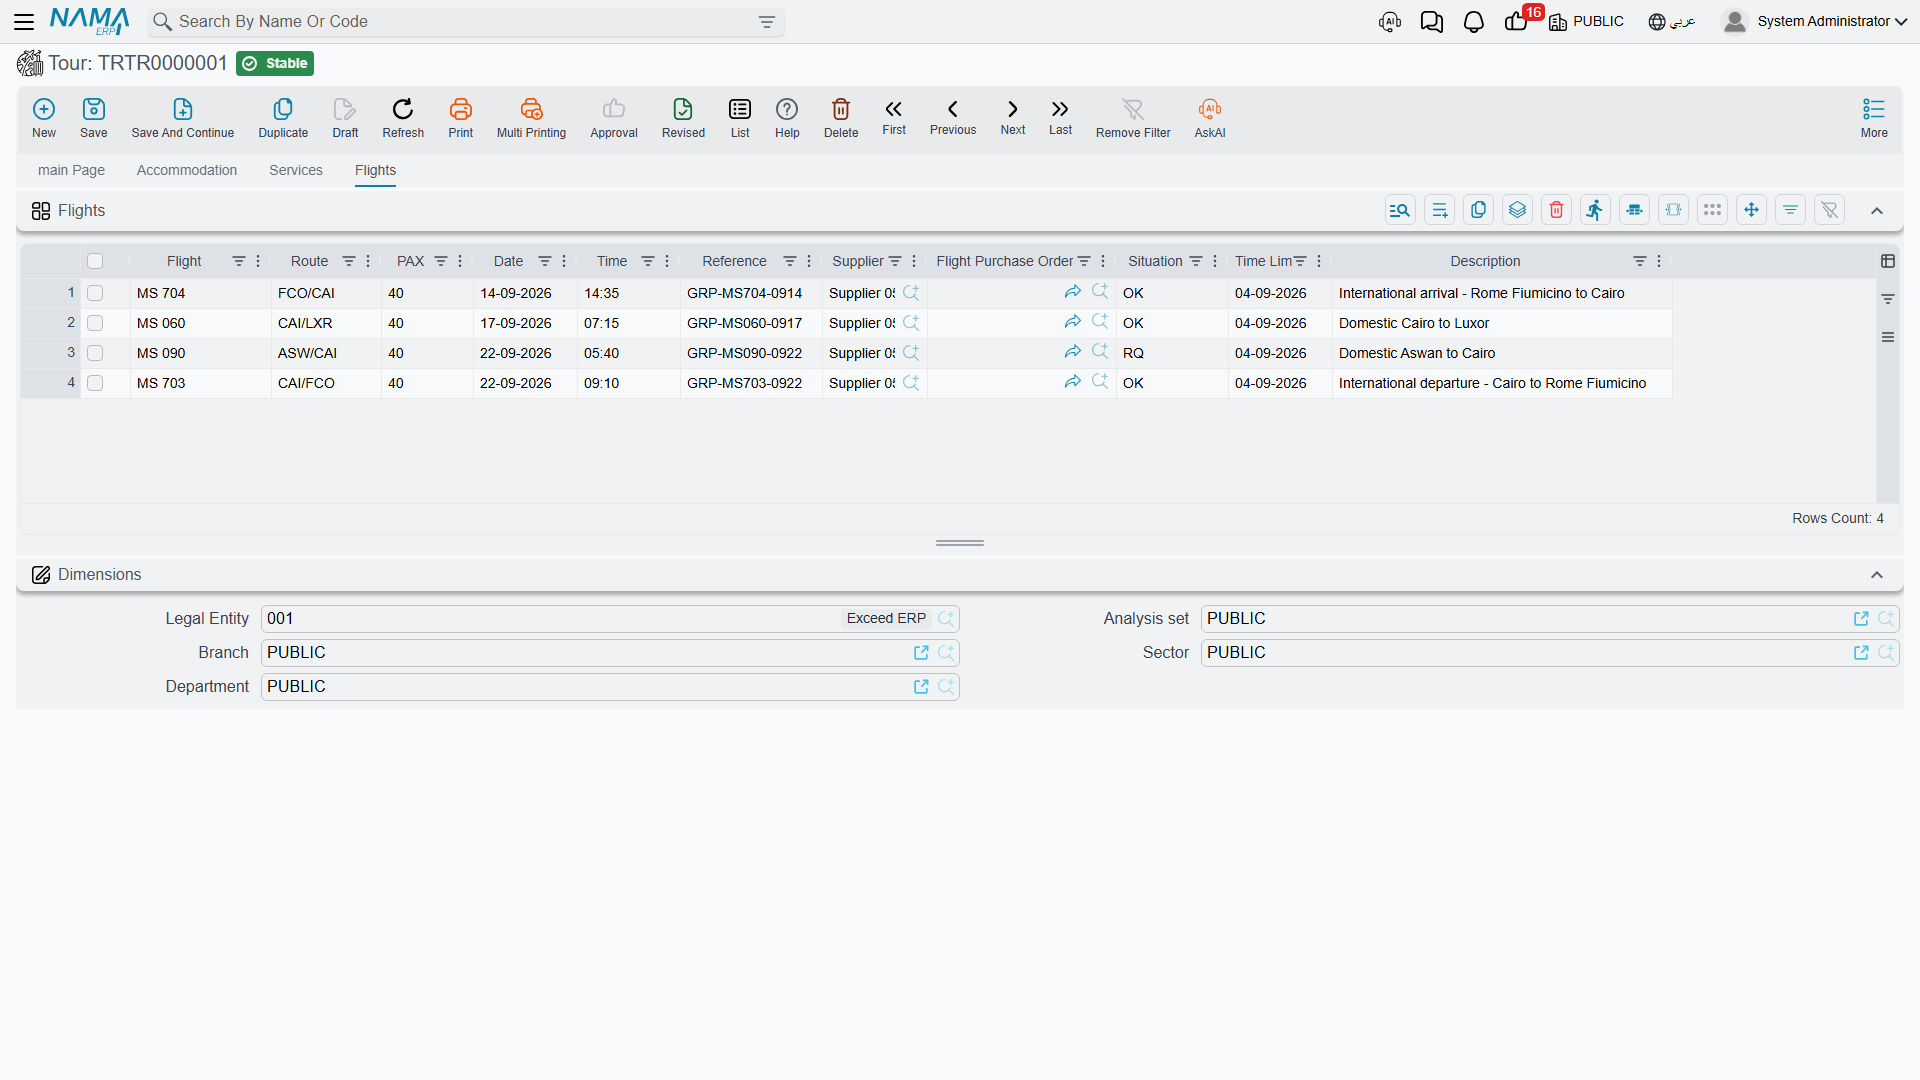Select the Flights tab
The image size is (1920, 1080).
(375, 170)
